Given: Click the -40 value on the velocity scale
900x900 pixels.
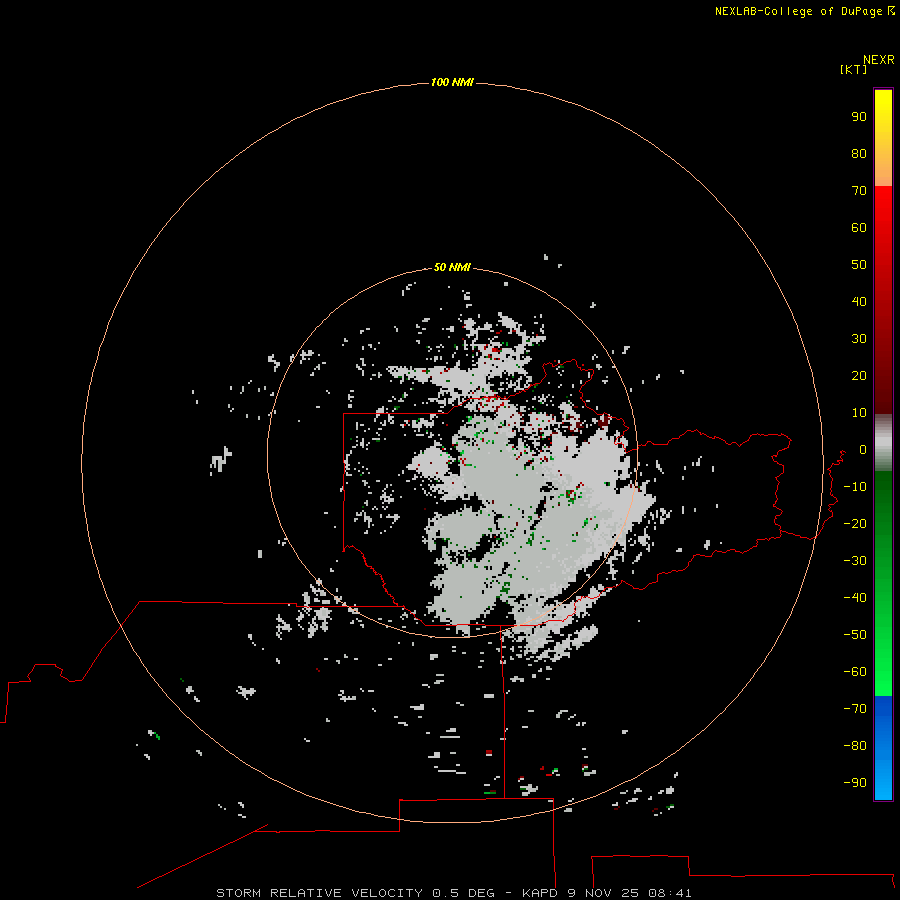Looking at the screenshot, I should pos(855,598).
